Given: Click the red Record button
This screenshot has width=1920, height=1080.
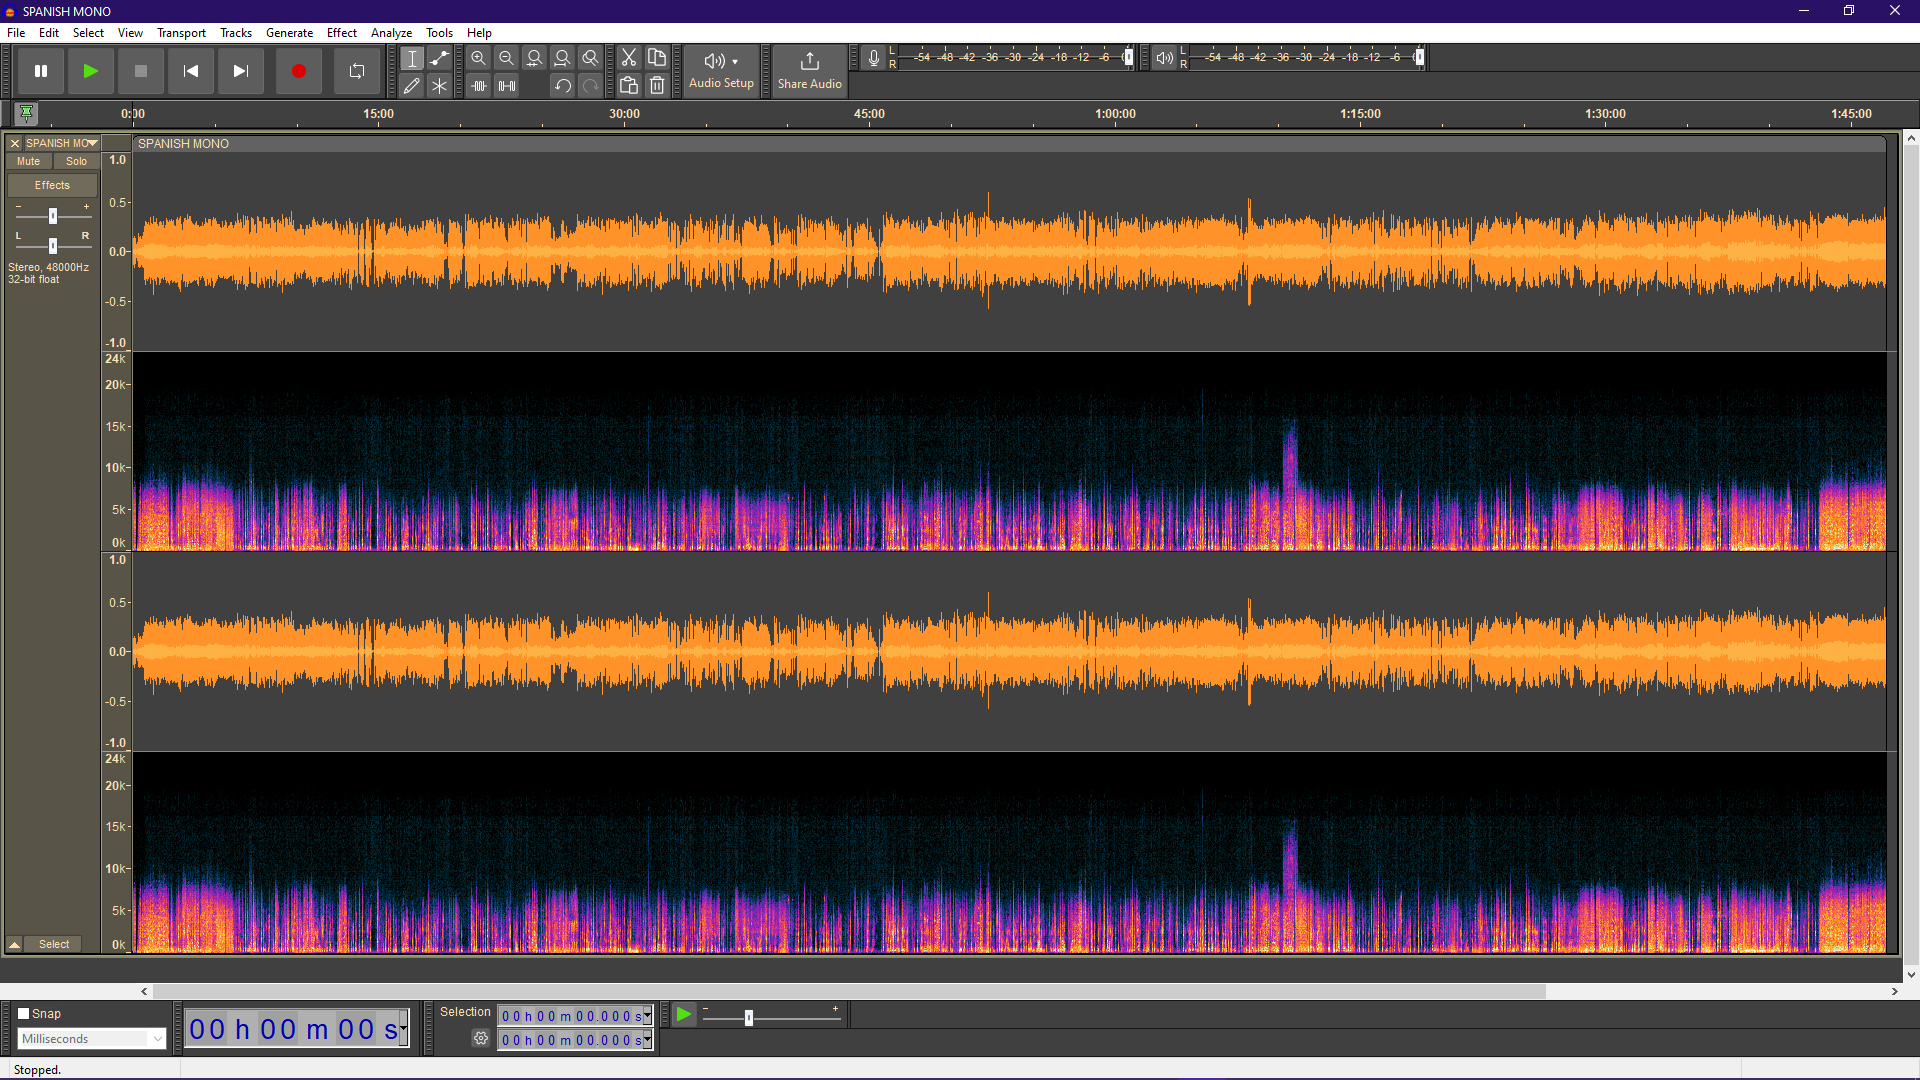Looking at the screenshot, I should point(298,71).
